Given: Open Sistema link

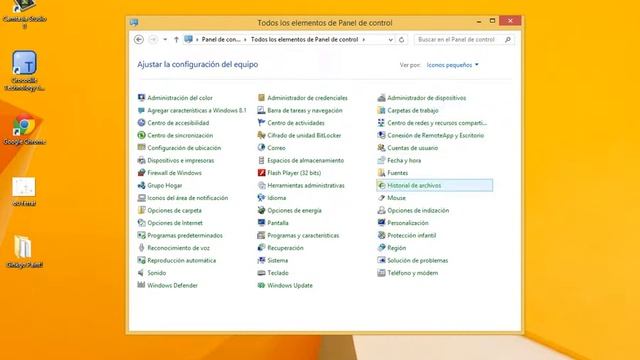Looking at the screenshot, I should tap(278, 260).
